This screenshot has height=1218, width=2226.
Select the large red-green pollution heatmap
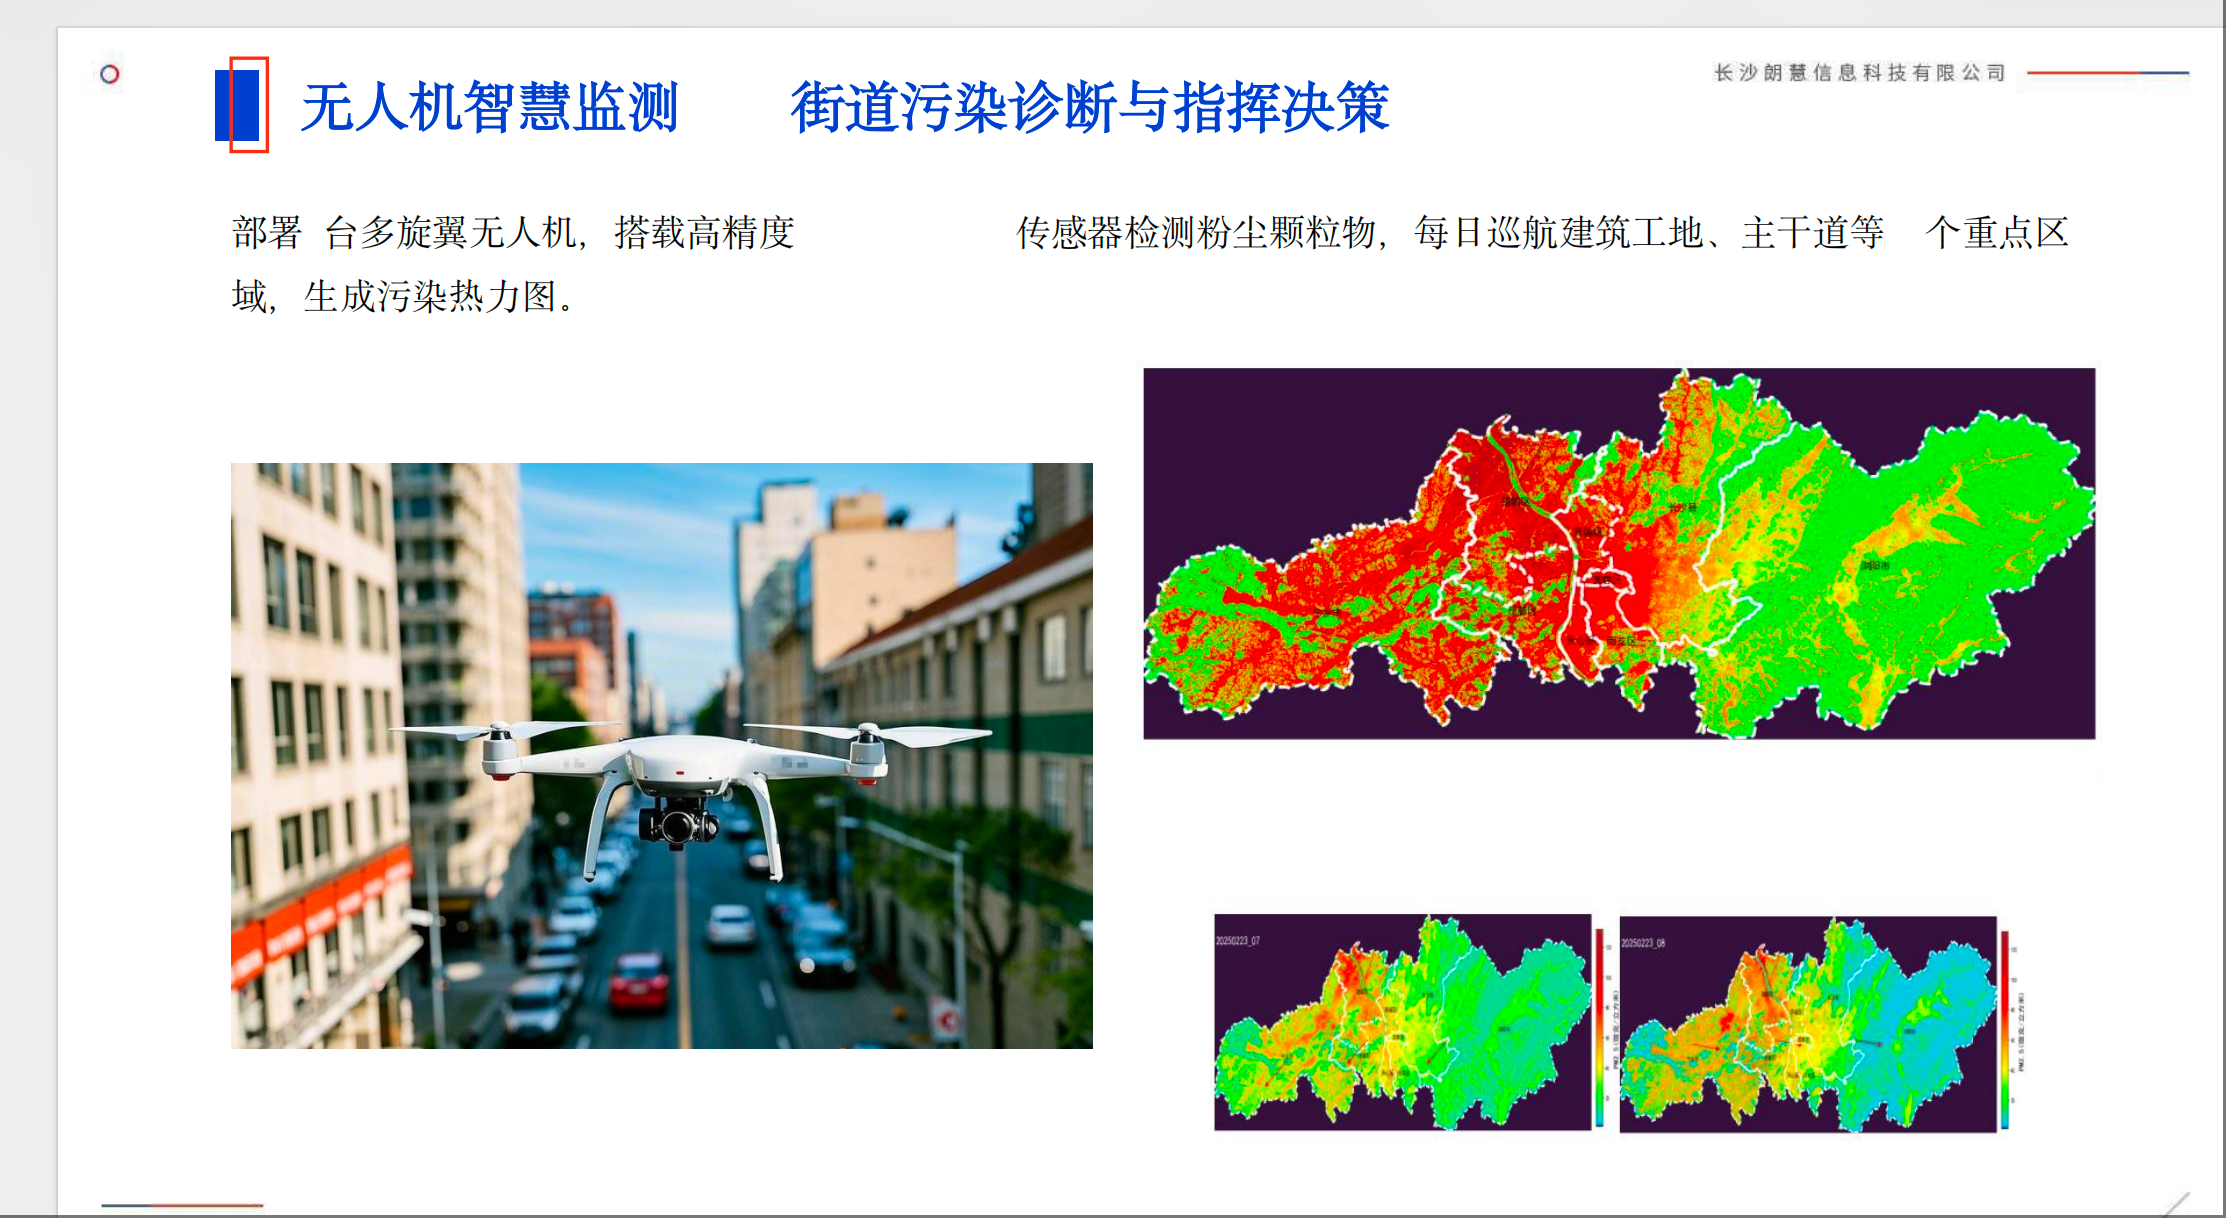[1619, 553]
